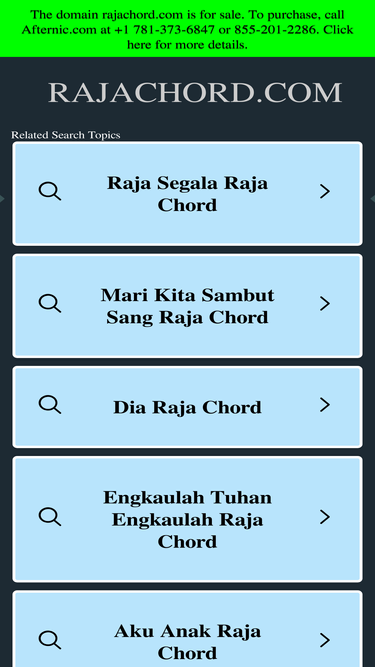The height and width of the screenshot is (667, 375).
Task: Click right chevron on Engkaulah Tuhan card
Action: (x=325, y=517)
